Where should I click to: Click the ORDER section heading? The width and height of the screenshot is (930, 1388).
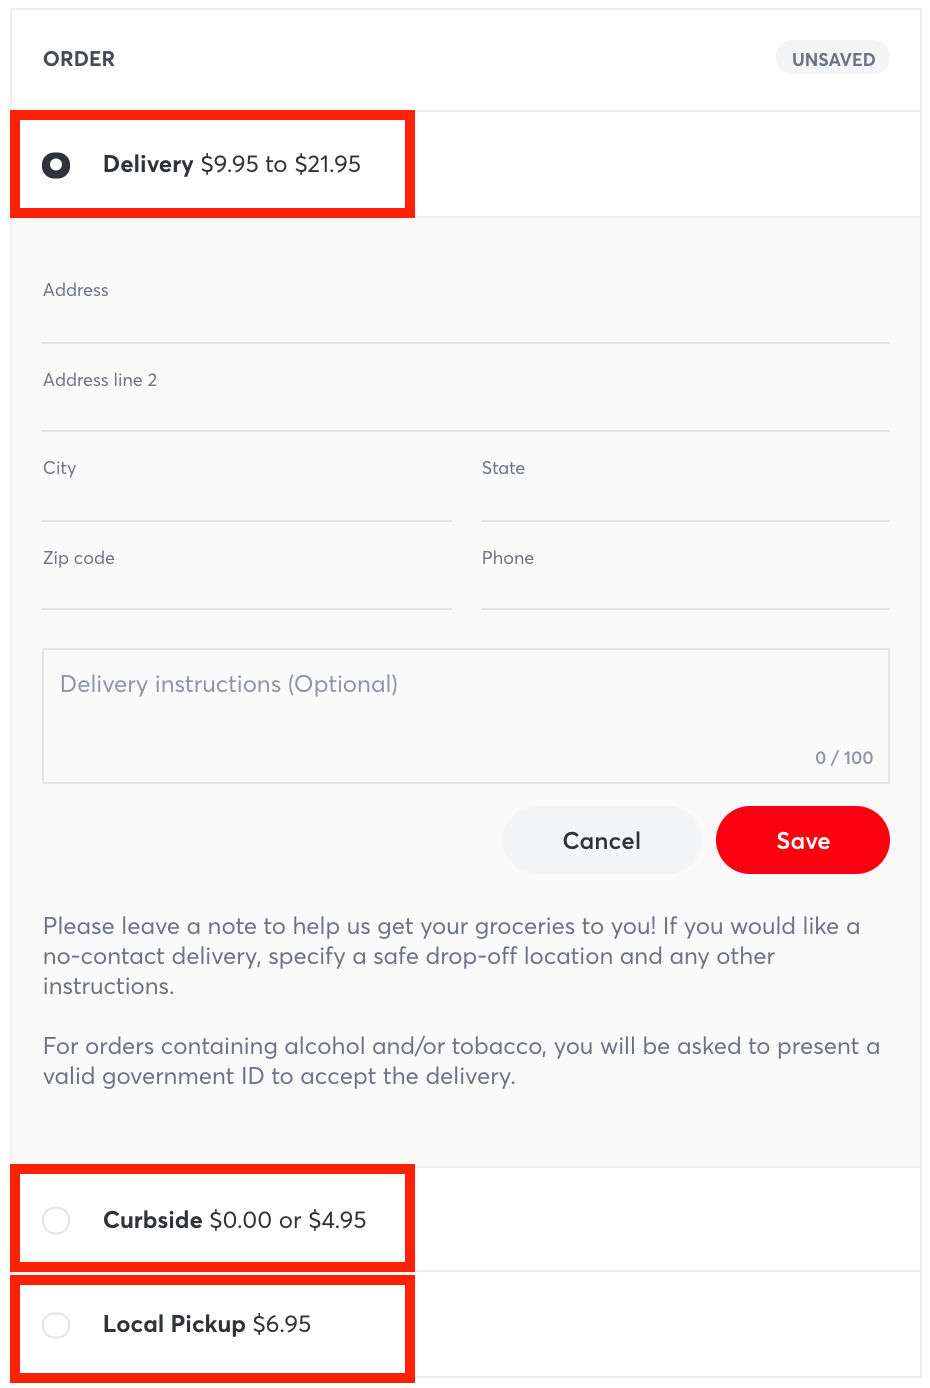79,59
